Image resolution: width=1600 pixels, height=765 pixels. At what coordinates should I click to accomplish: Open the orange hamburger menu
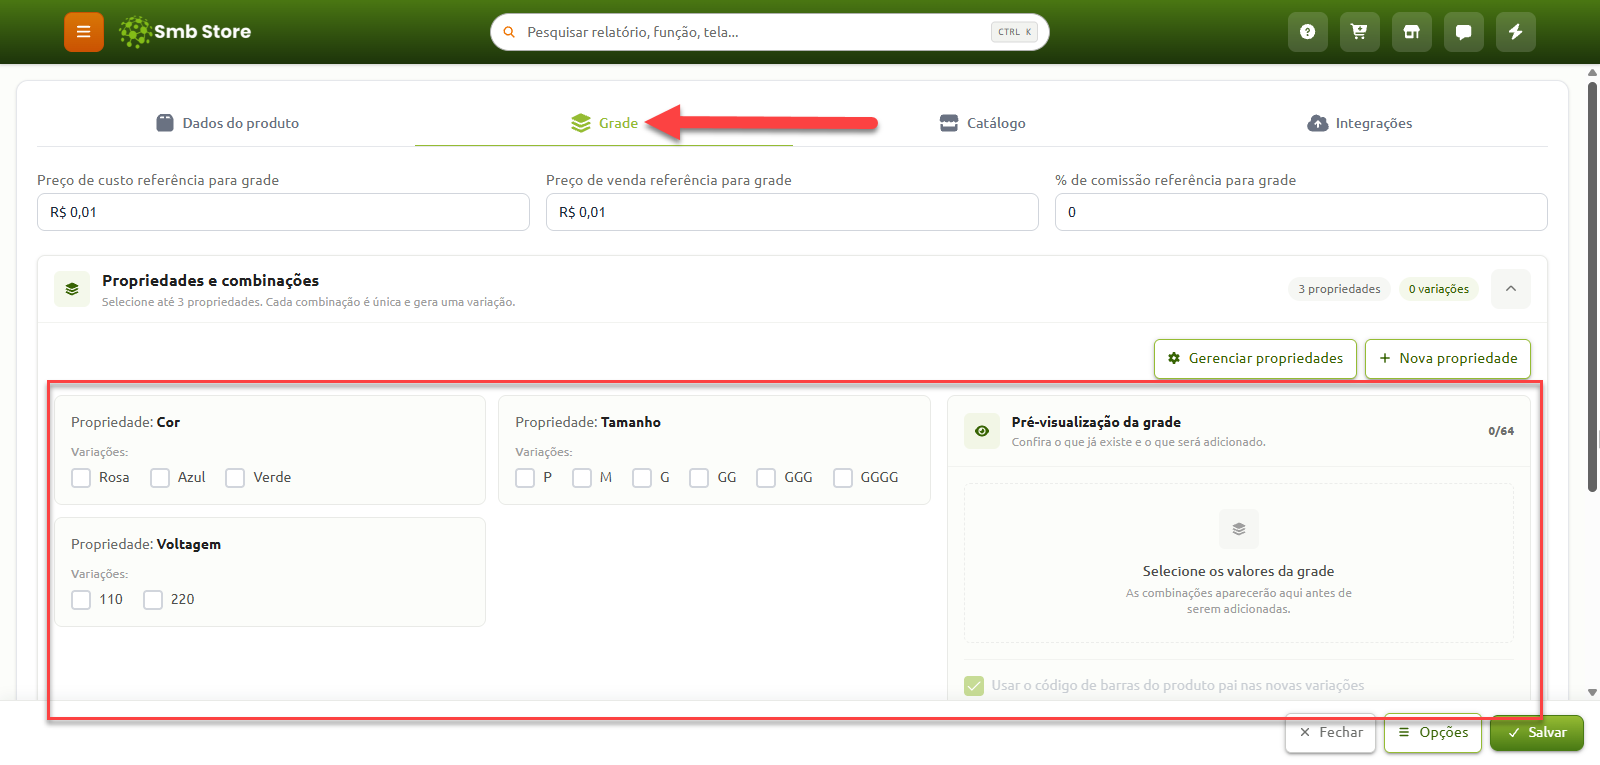tap(84, 32)
